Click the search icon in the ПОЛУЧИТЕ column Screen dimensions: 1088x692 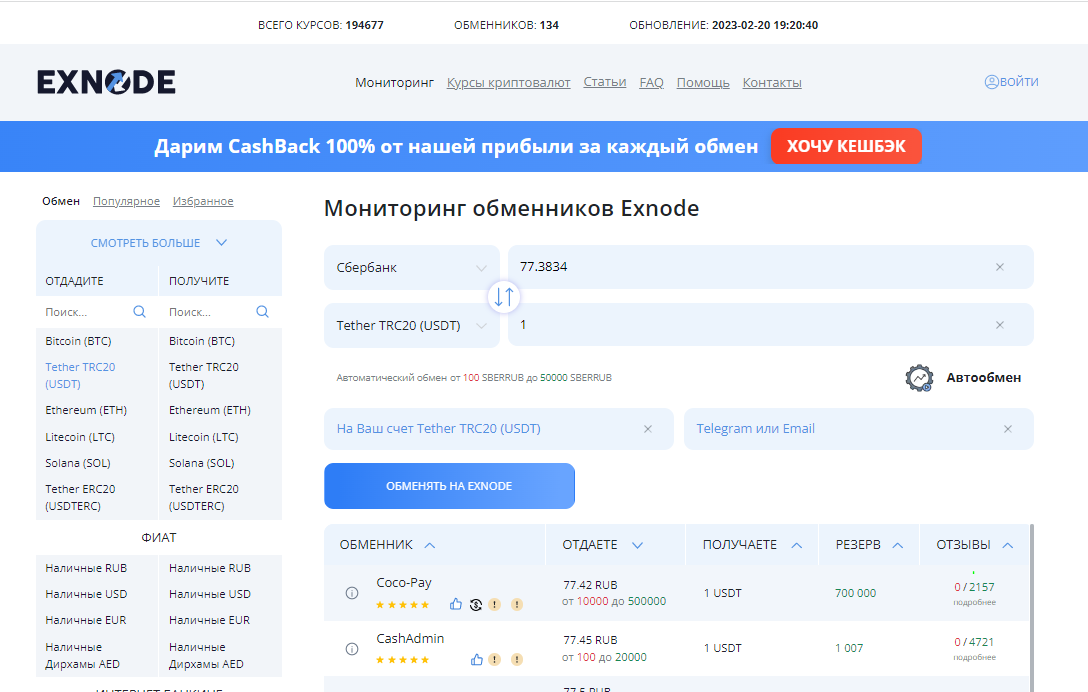[262, 312]
